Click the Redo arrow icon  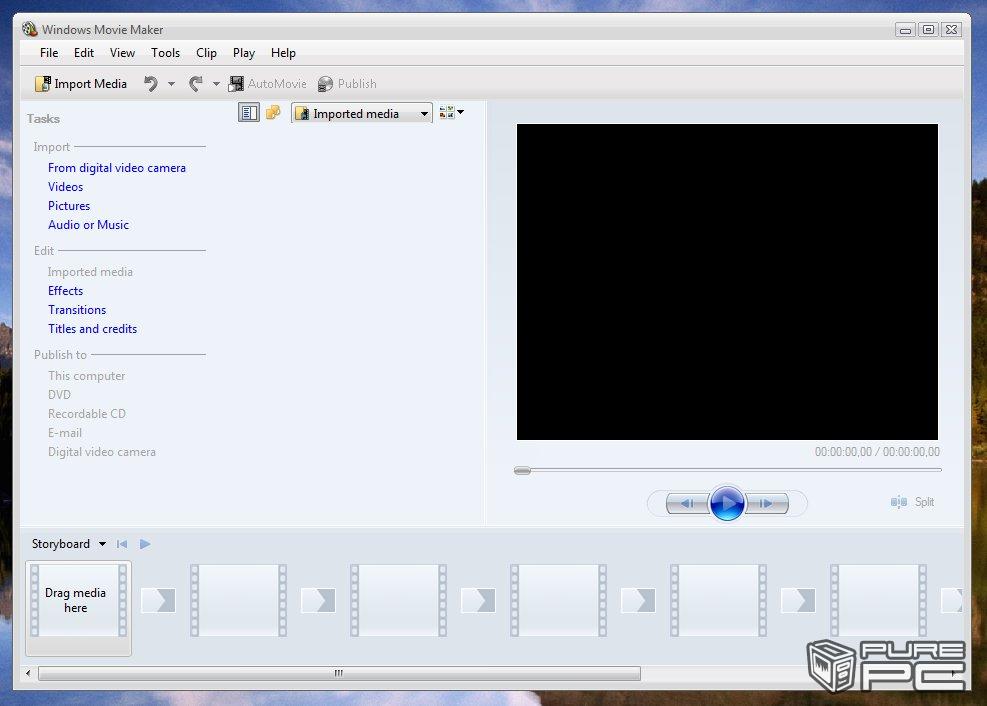pyautogui.click(x=196, y=84)
